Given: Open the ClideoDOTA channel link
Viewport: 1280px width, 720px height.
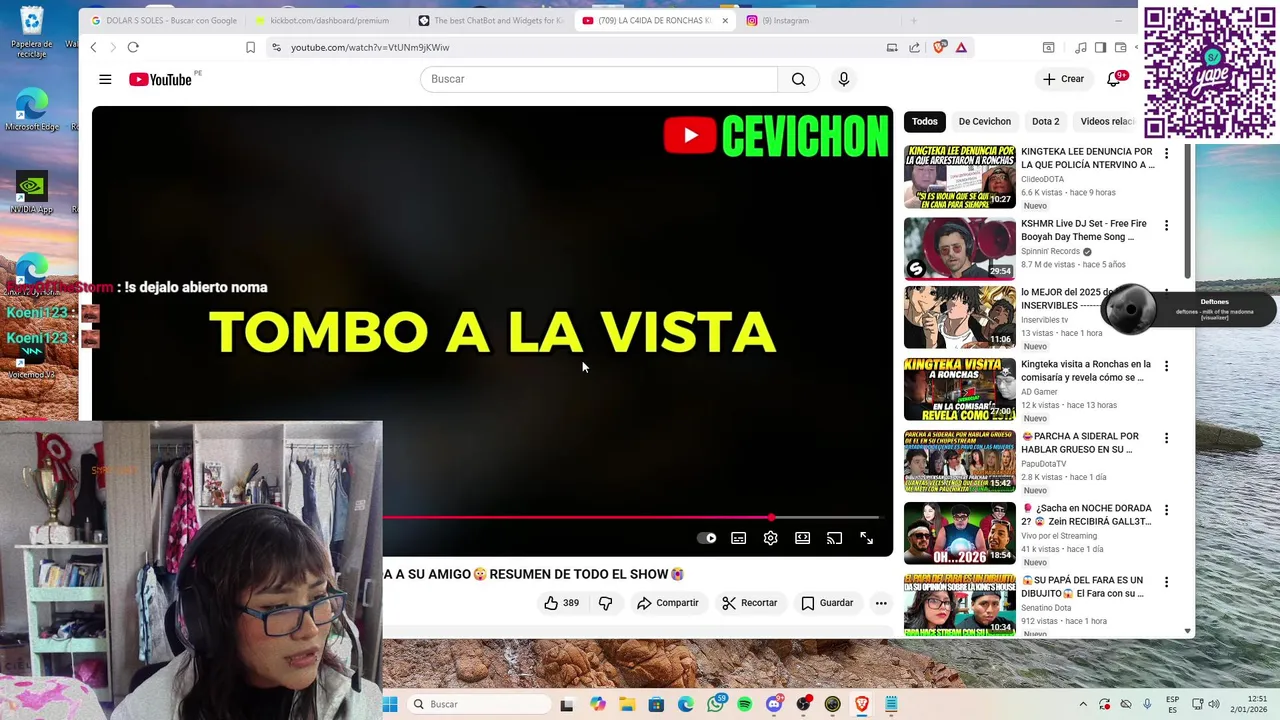Looking at the screenshot, I should pos(1042,179).
